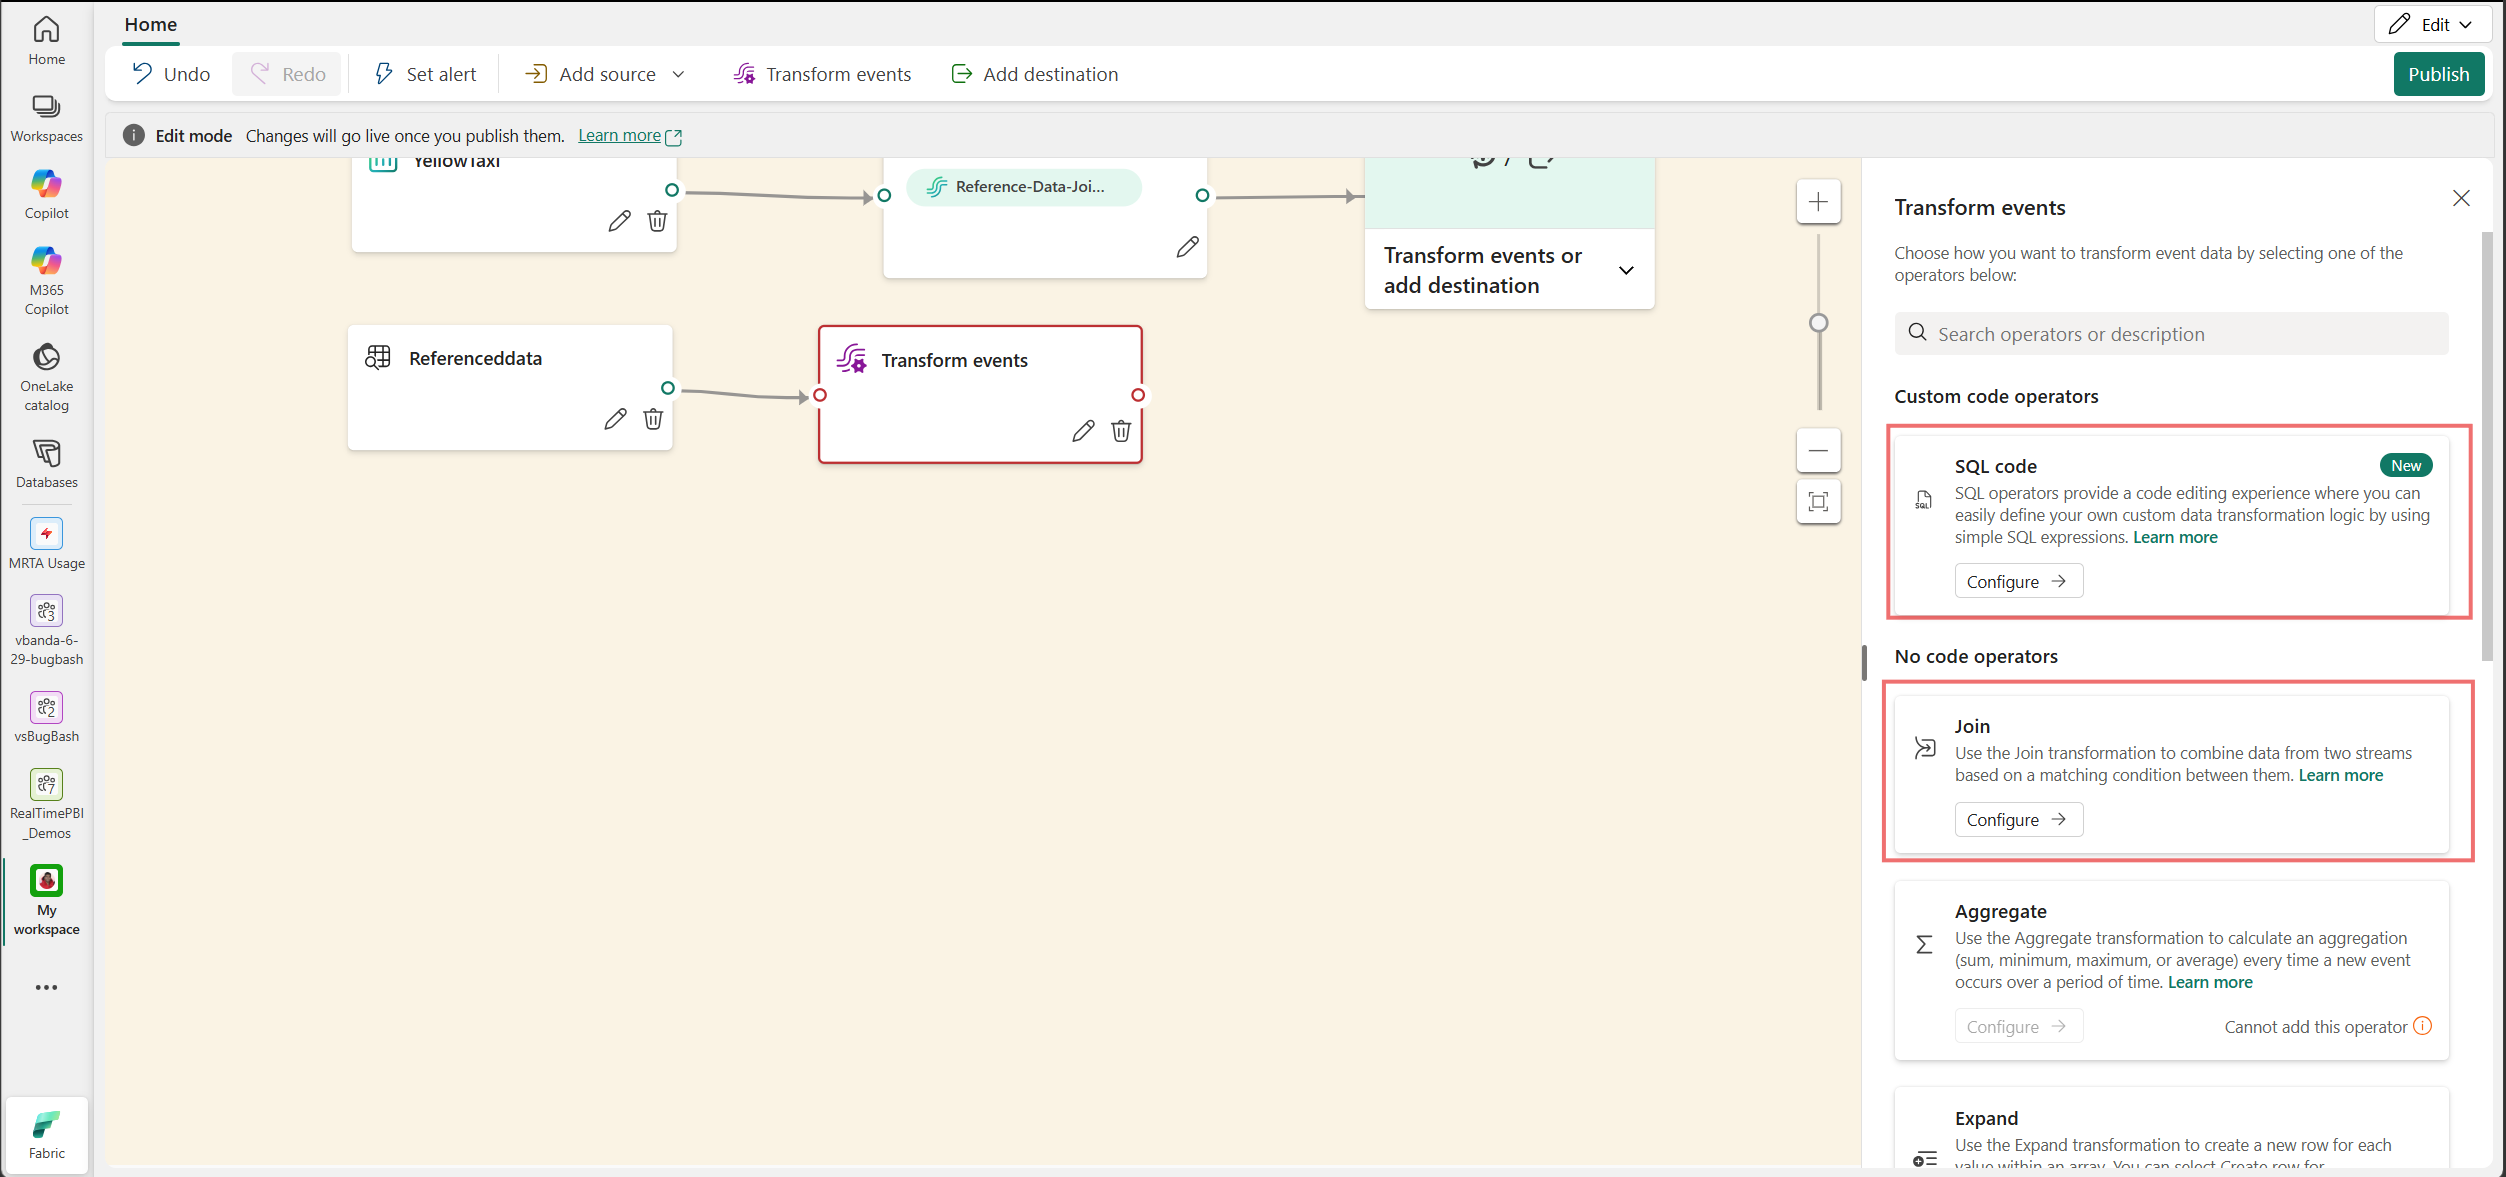
Task: Expand Transform events or add destination chevron
Action: (1626, 270)
